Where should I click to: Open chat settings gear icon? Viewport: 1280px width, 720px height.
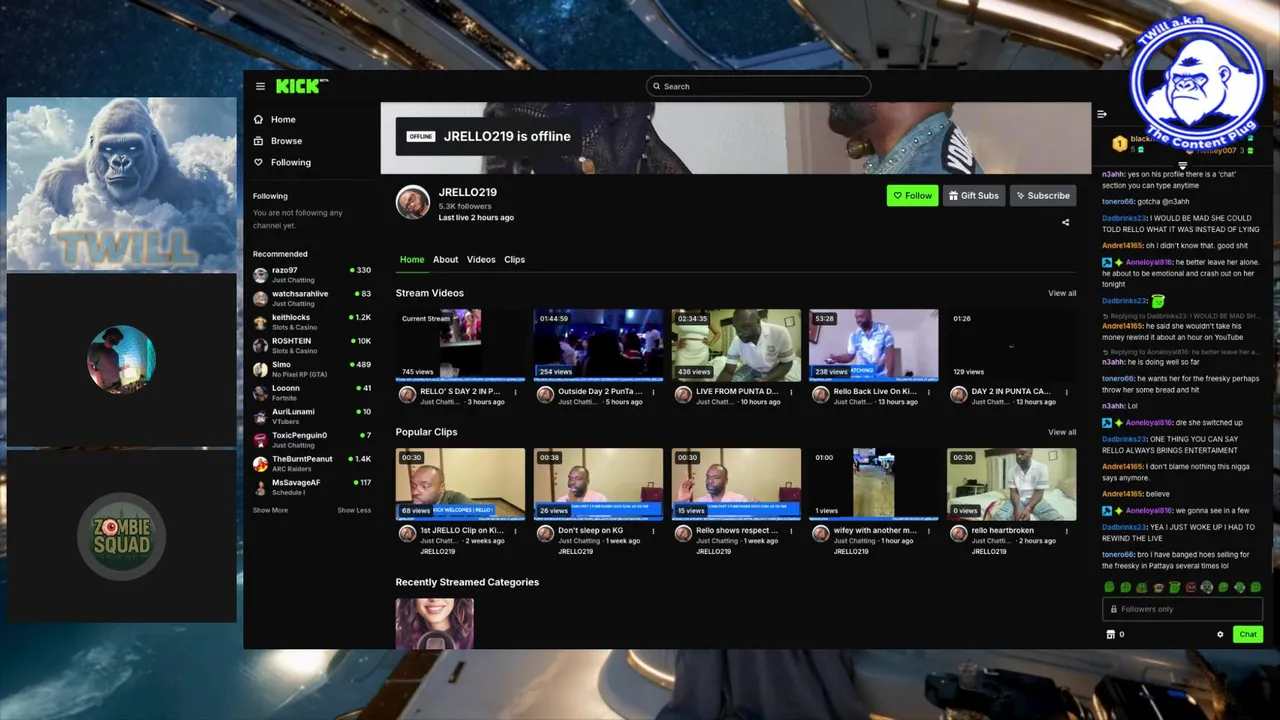(x=1220, y=634)
